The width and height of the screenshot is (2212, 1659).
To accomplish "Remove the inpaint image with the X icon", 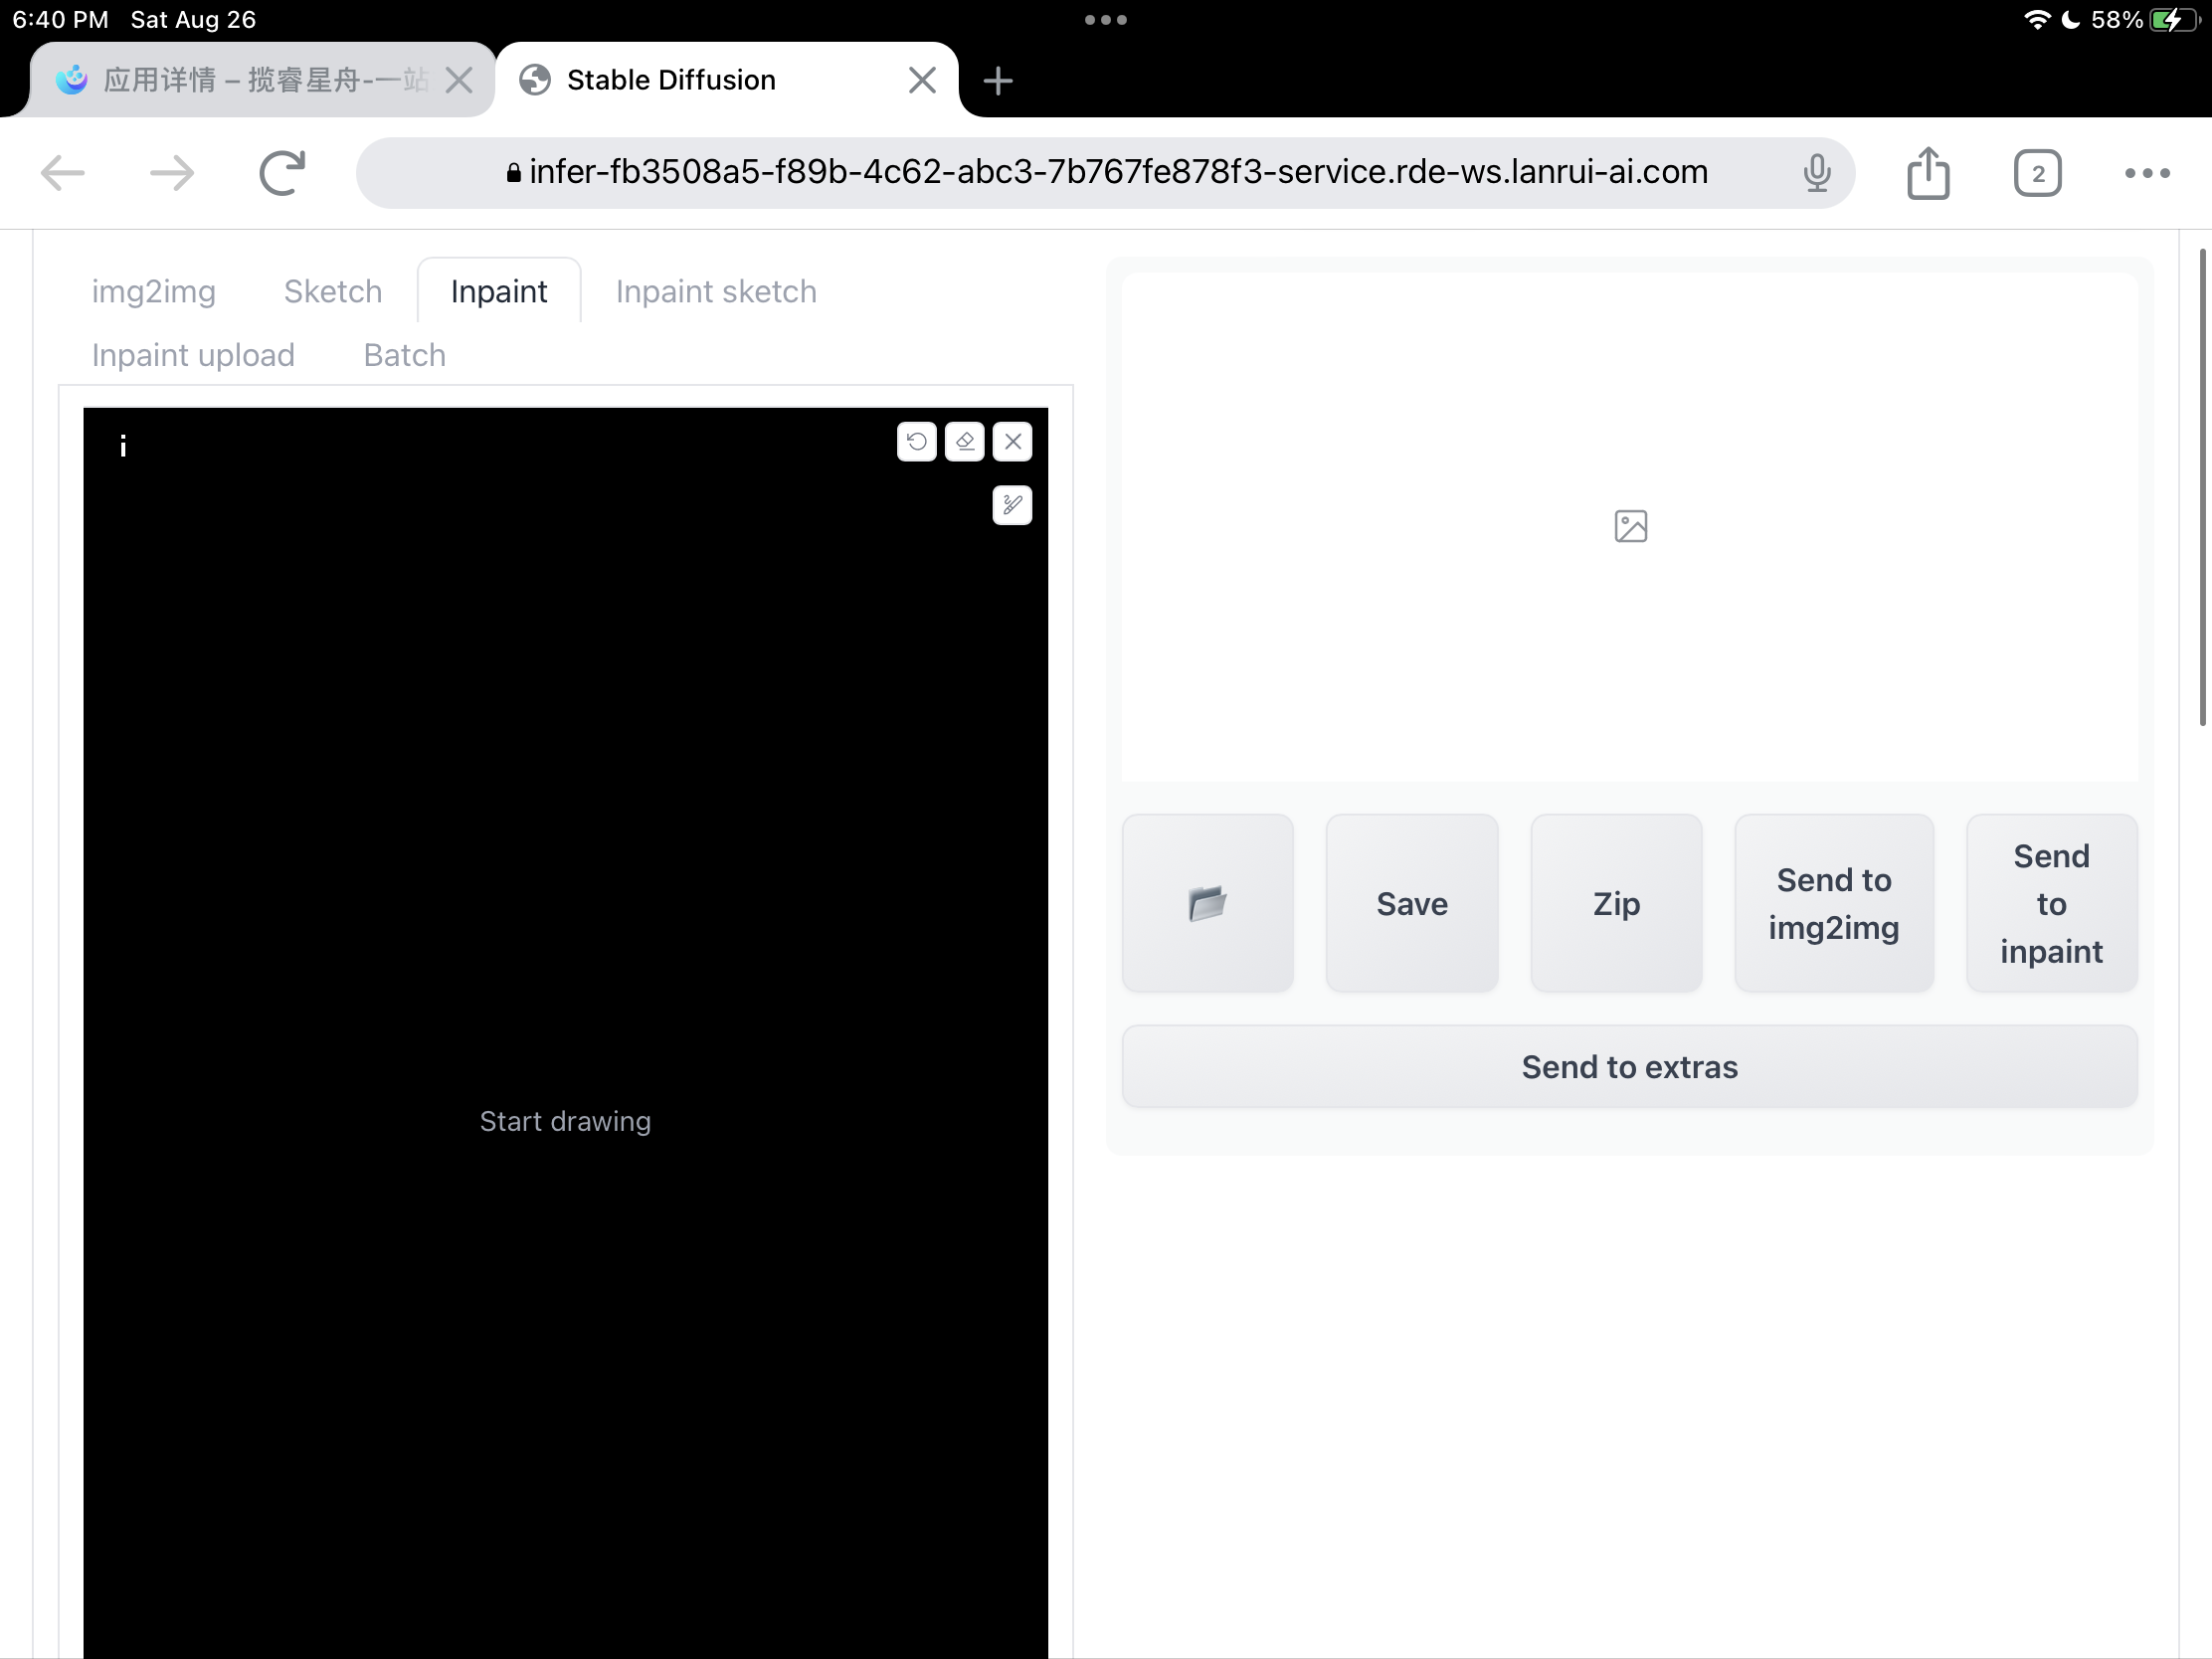I will pyautogui.click(x=1013, y=441).
